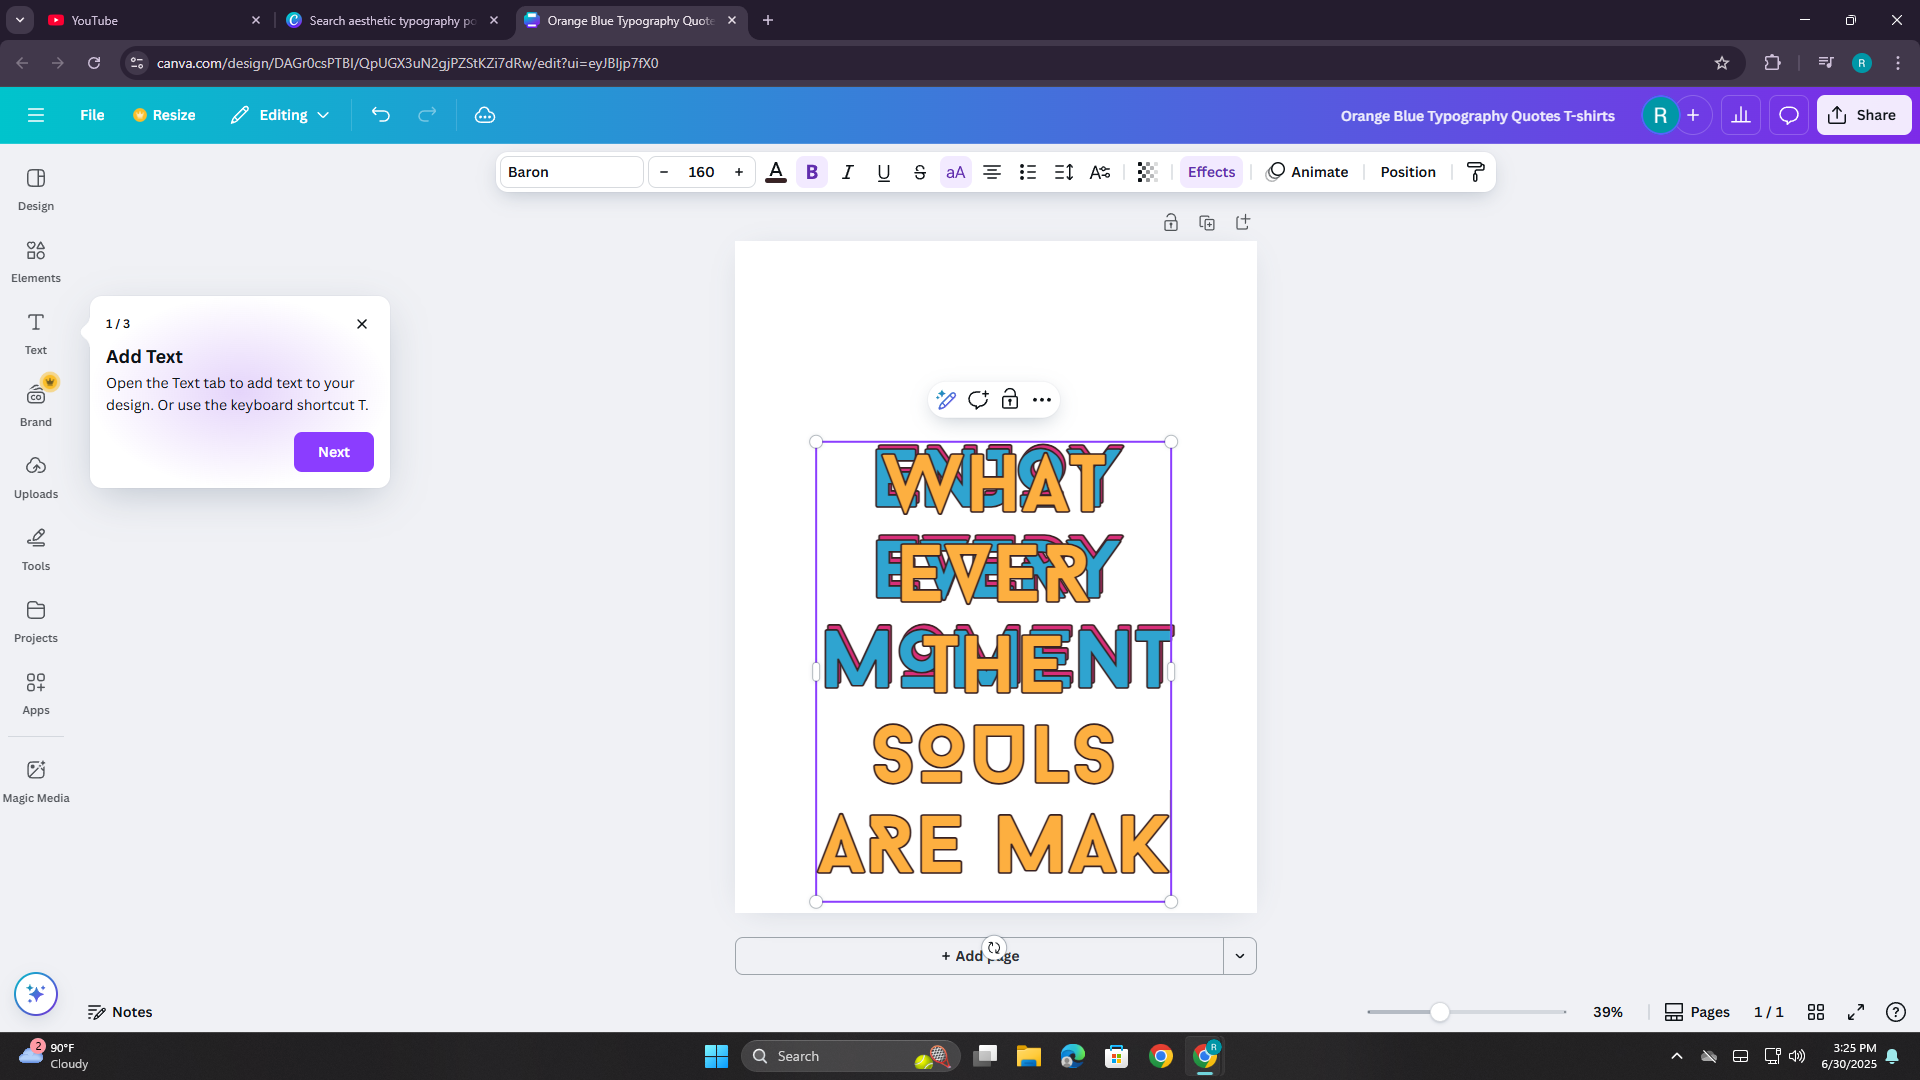Screen dimensions: 1920x1080
Task: Open the Elements panel
Action: [36, 261]
